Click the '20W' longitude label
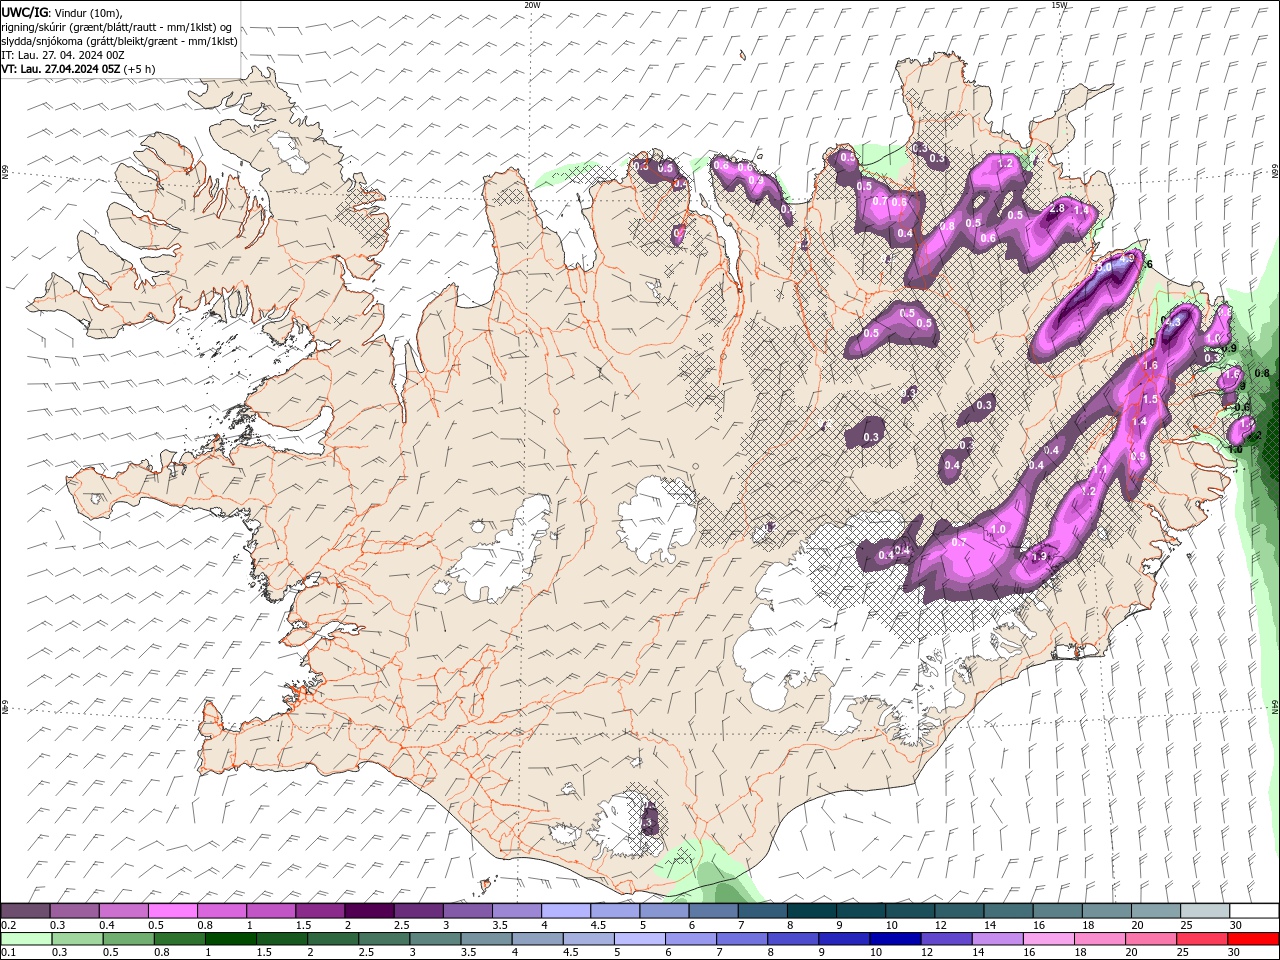1280x960 pixels. pyautogui.click(x=532, y=5)
